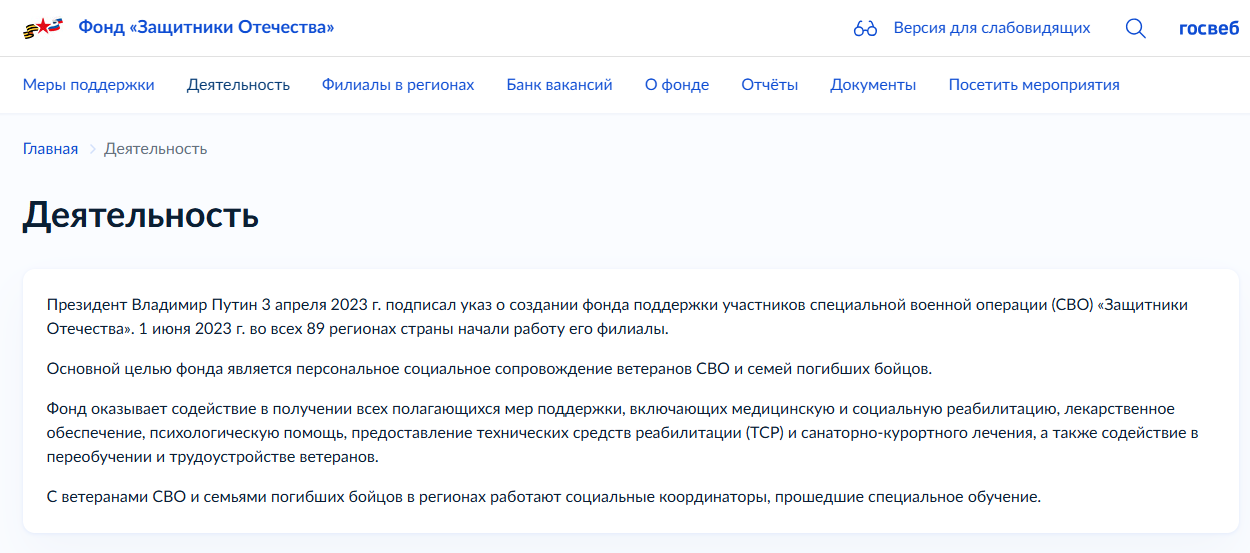
Task: Click Посетить мероприятия in navigation bar
Action: click(x=1033, y=85)
